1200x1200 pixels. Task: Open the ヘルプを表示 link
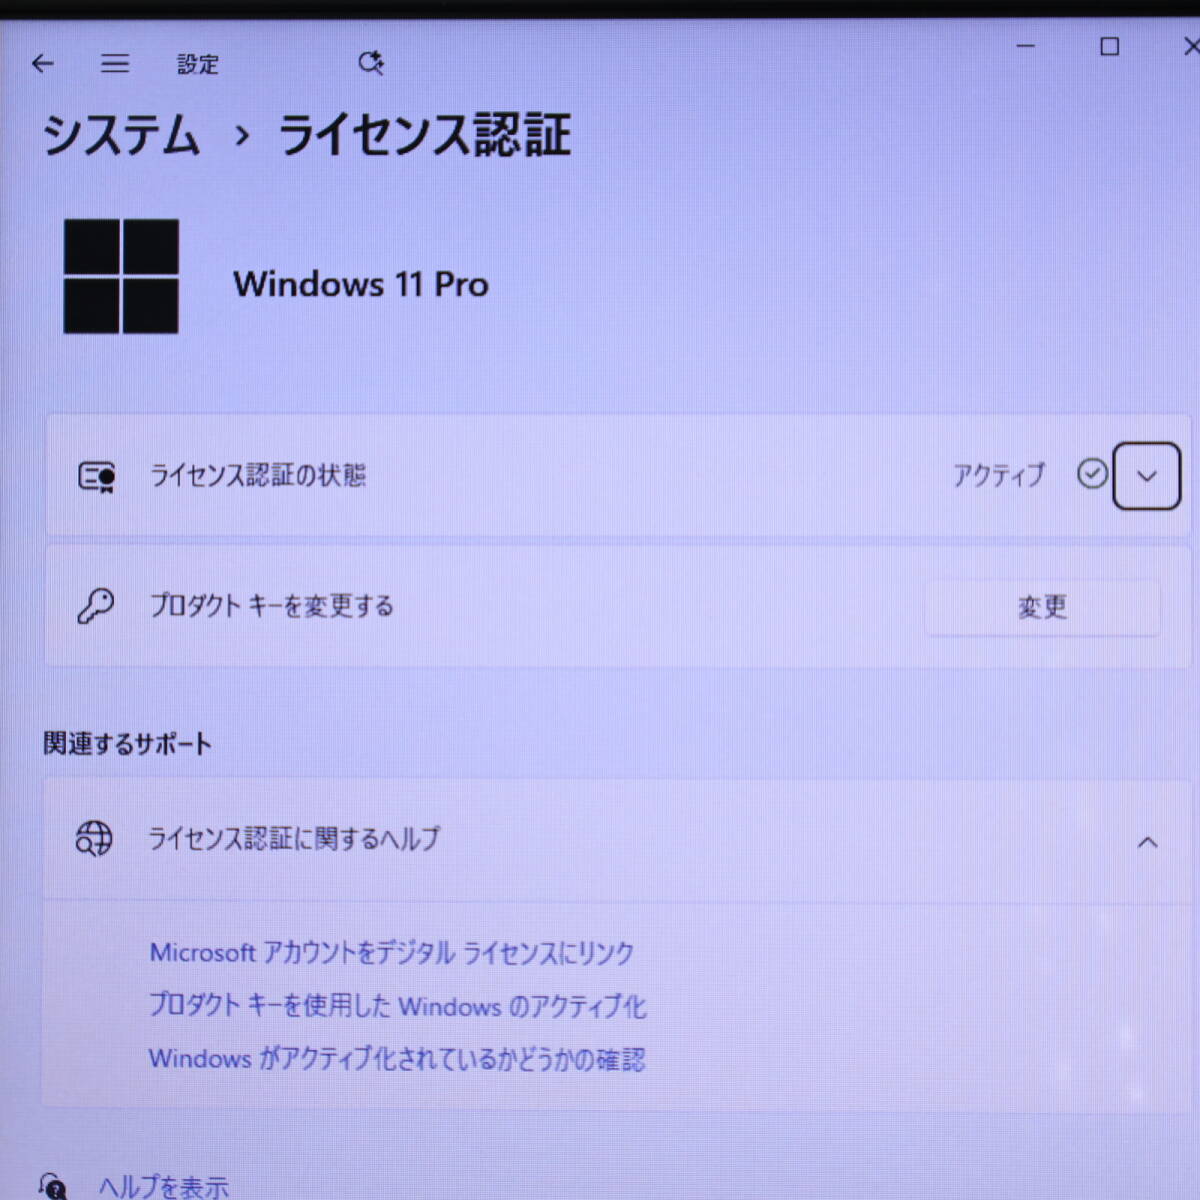163,1187
